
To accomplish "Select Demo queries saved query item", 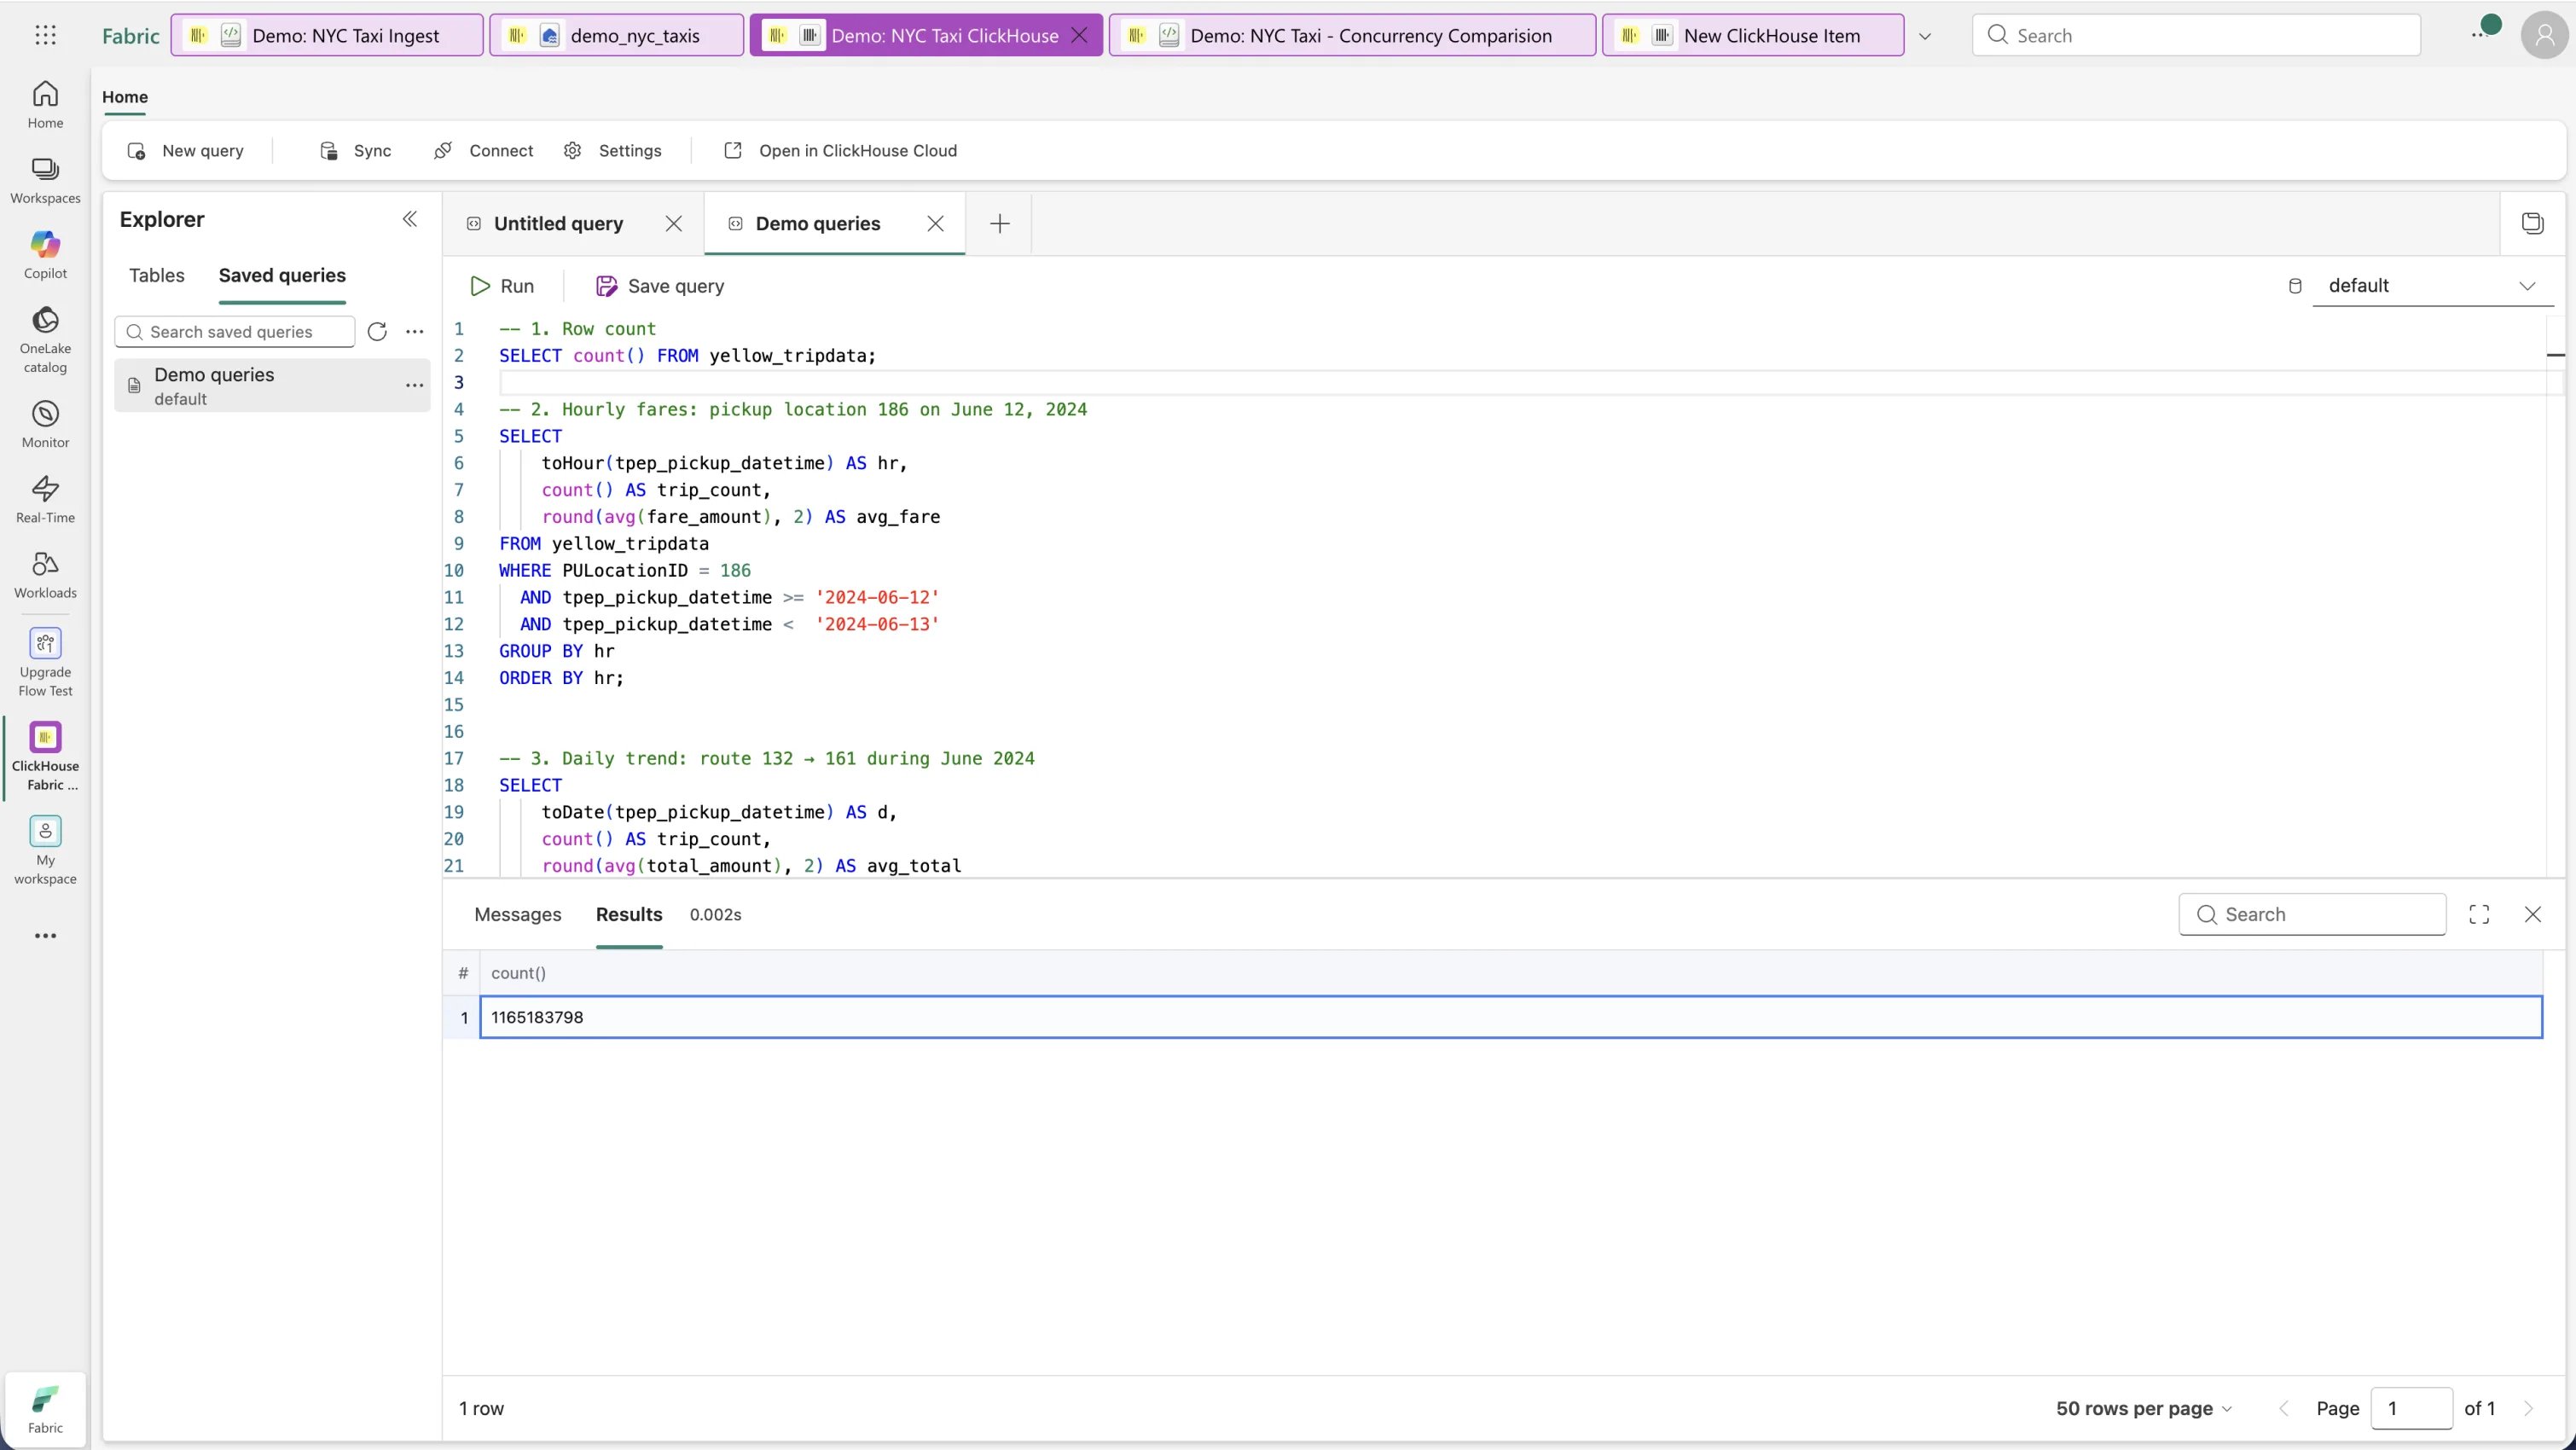I will [272, 385].
